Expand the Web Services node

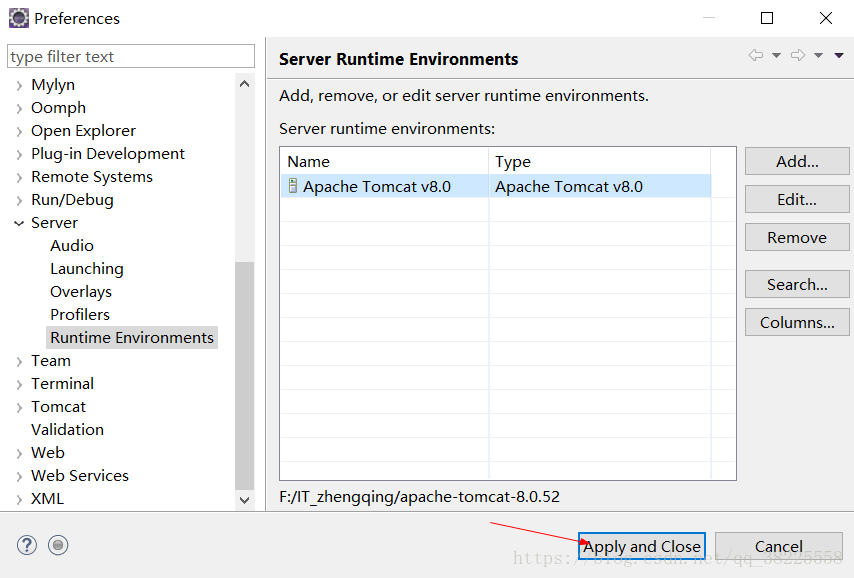[x=20, y=477]
